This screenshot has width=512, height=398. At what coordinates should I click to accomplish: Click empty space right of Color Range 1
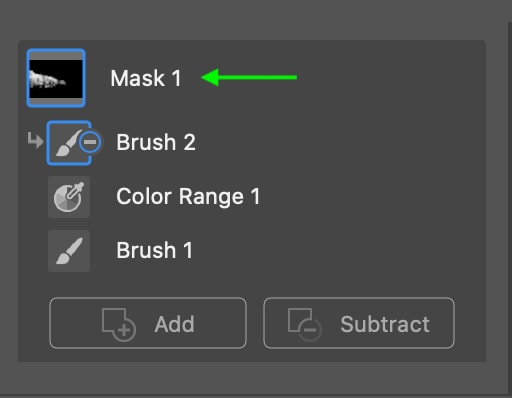tap(370, 197)
